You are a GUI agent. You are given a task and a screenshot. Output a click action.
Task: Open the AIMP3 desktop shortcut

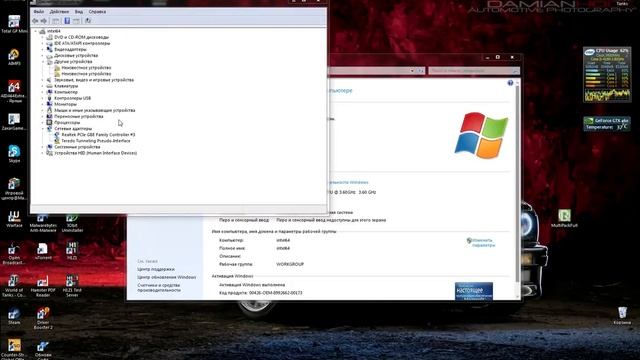(14, 56)
